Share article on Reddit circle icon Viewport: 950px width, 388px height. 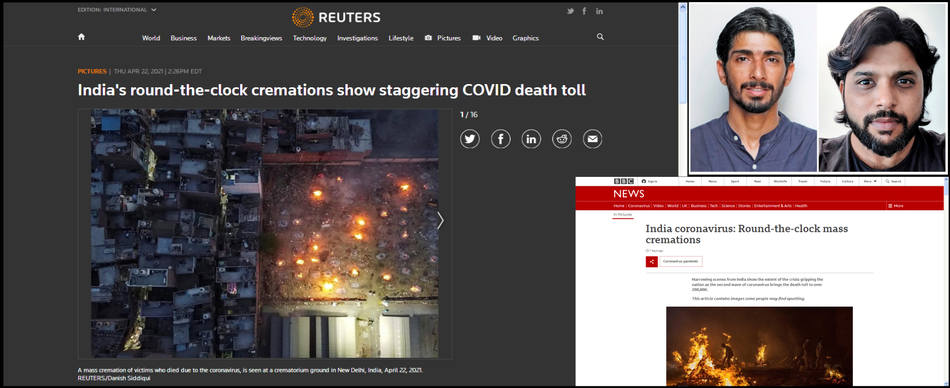(x=562, y=139)
